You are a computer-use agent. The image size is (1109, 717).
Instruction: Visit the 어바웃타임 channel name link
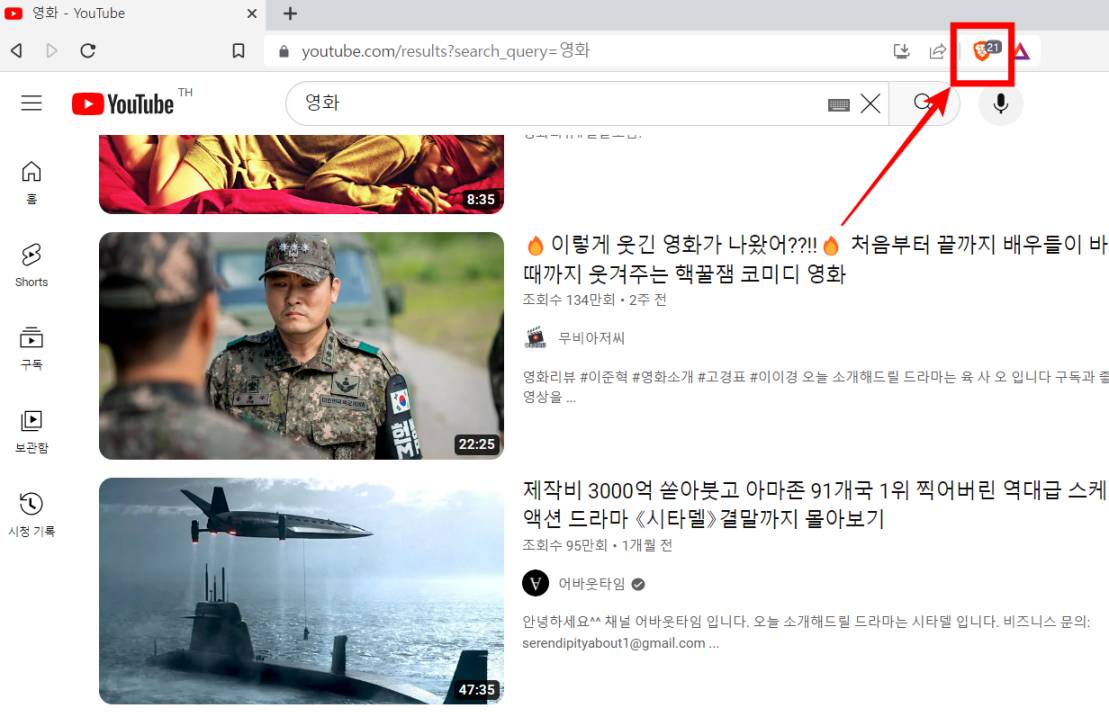click(591, 583)
